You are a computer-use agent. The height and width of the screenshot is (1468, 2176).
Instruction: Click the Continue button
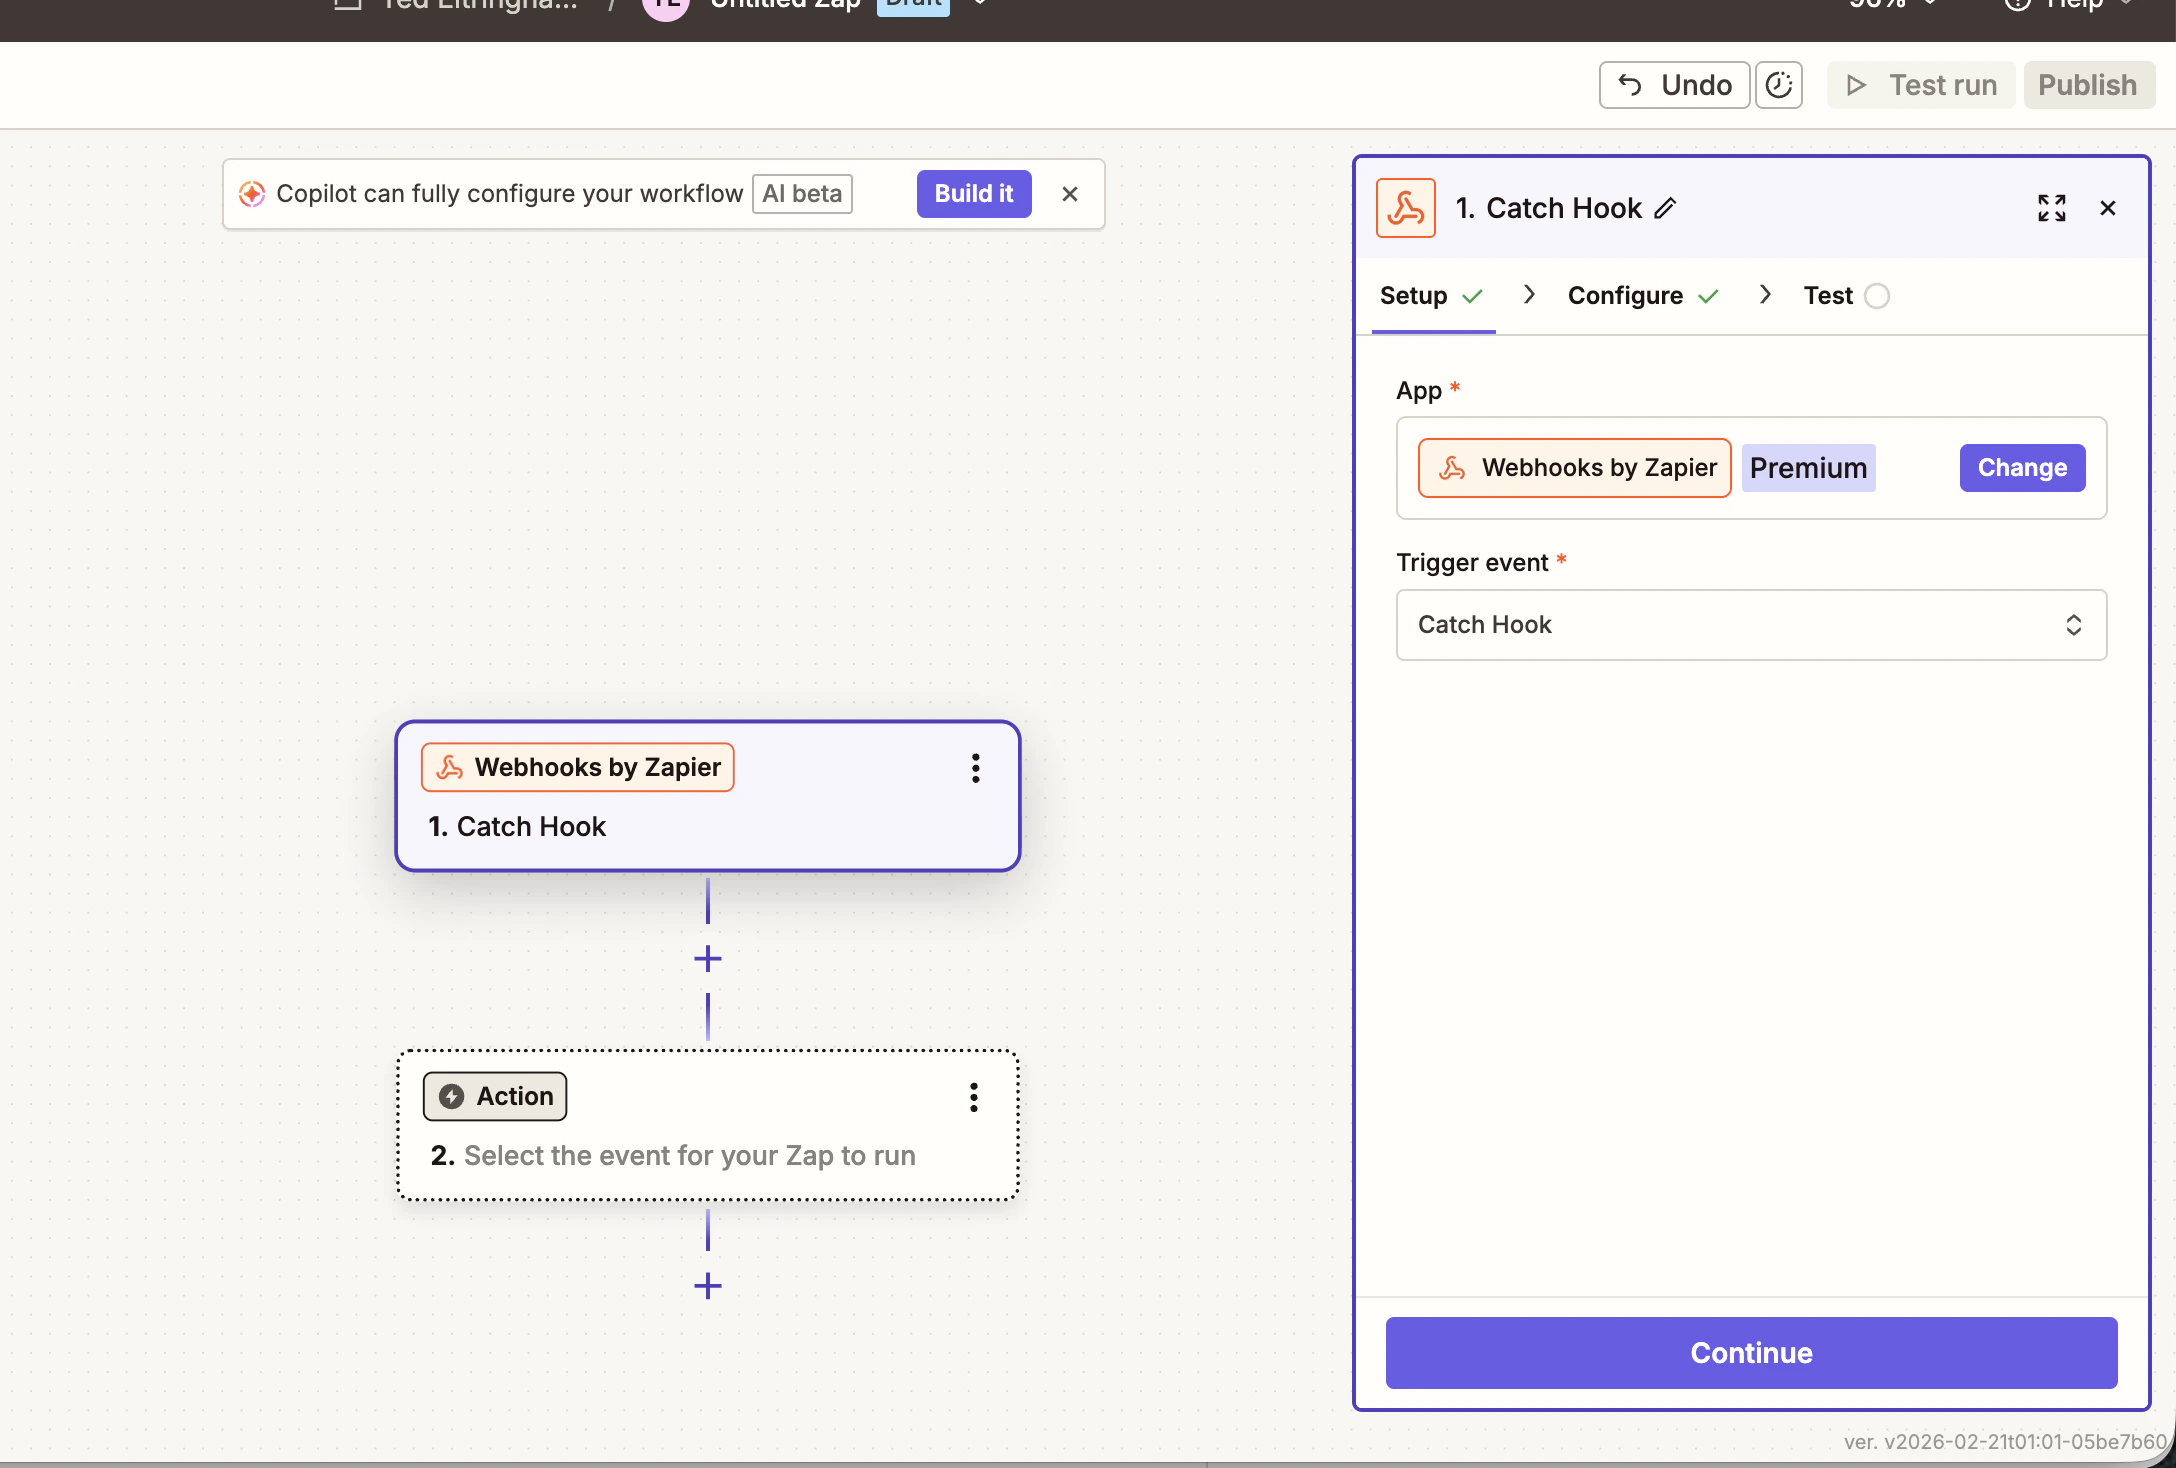(1750, 1352)
